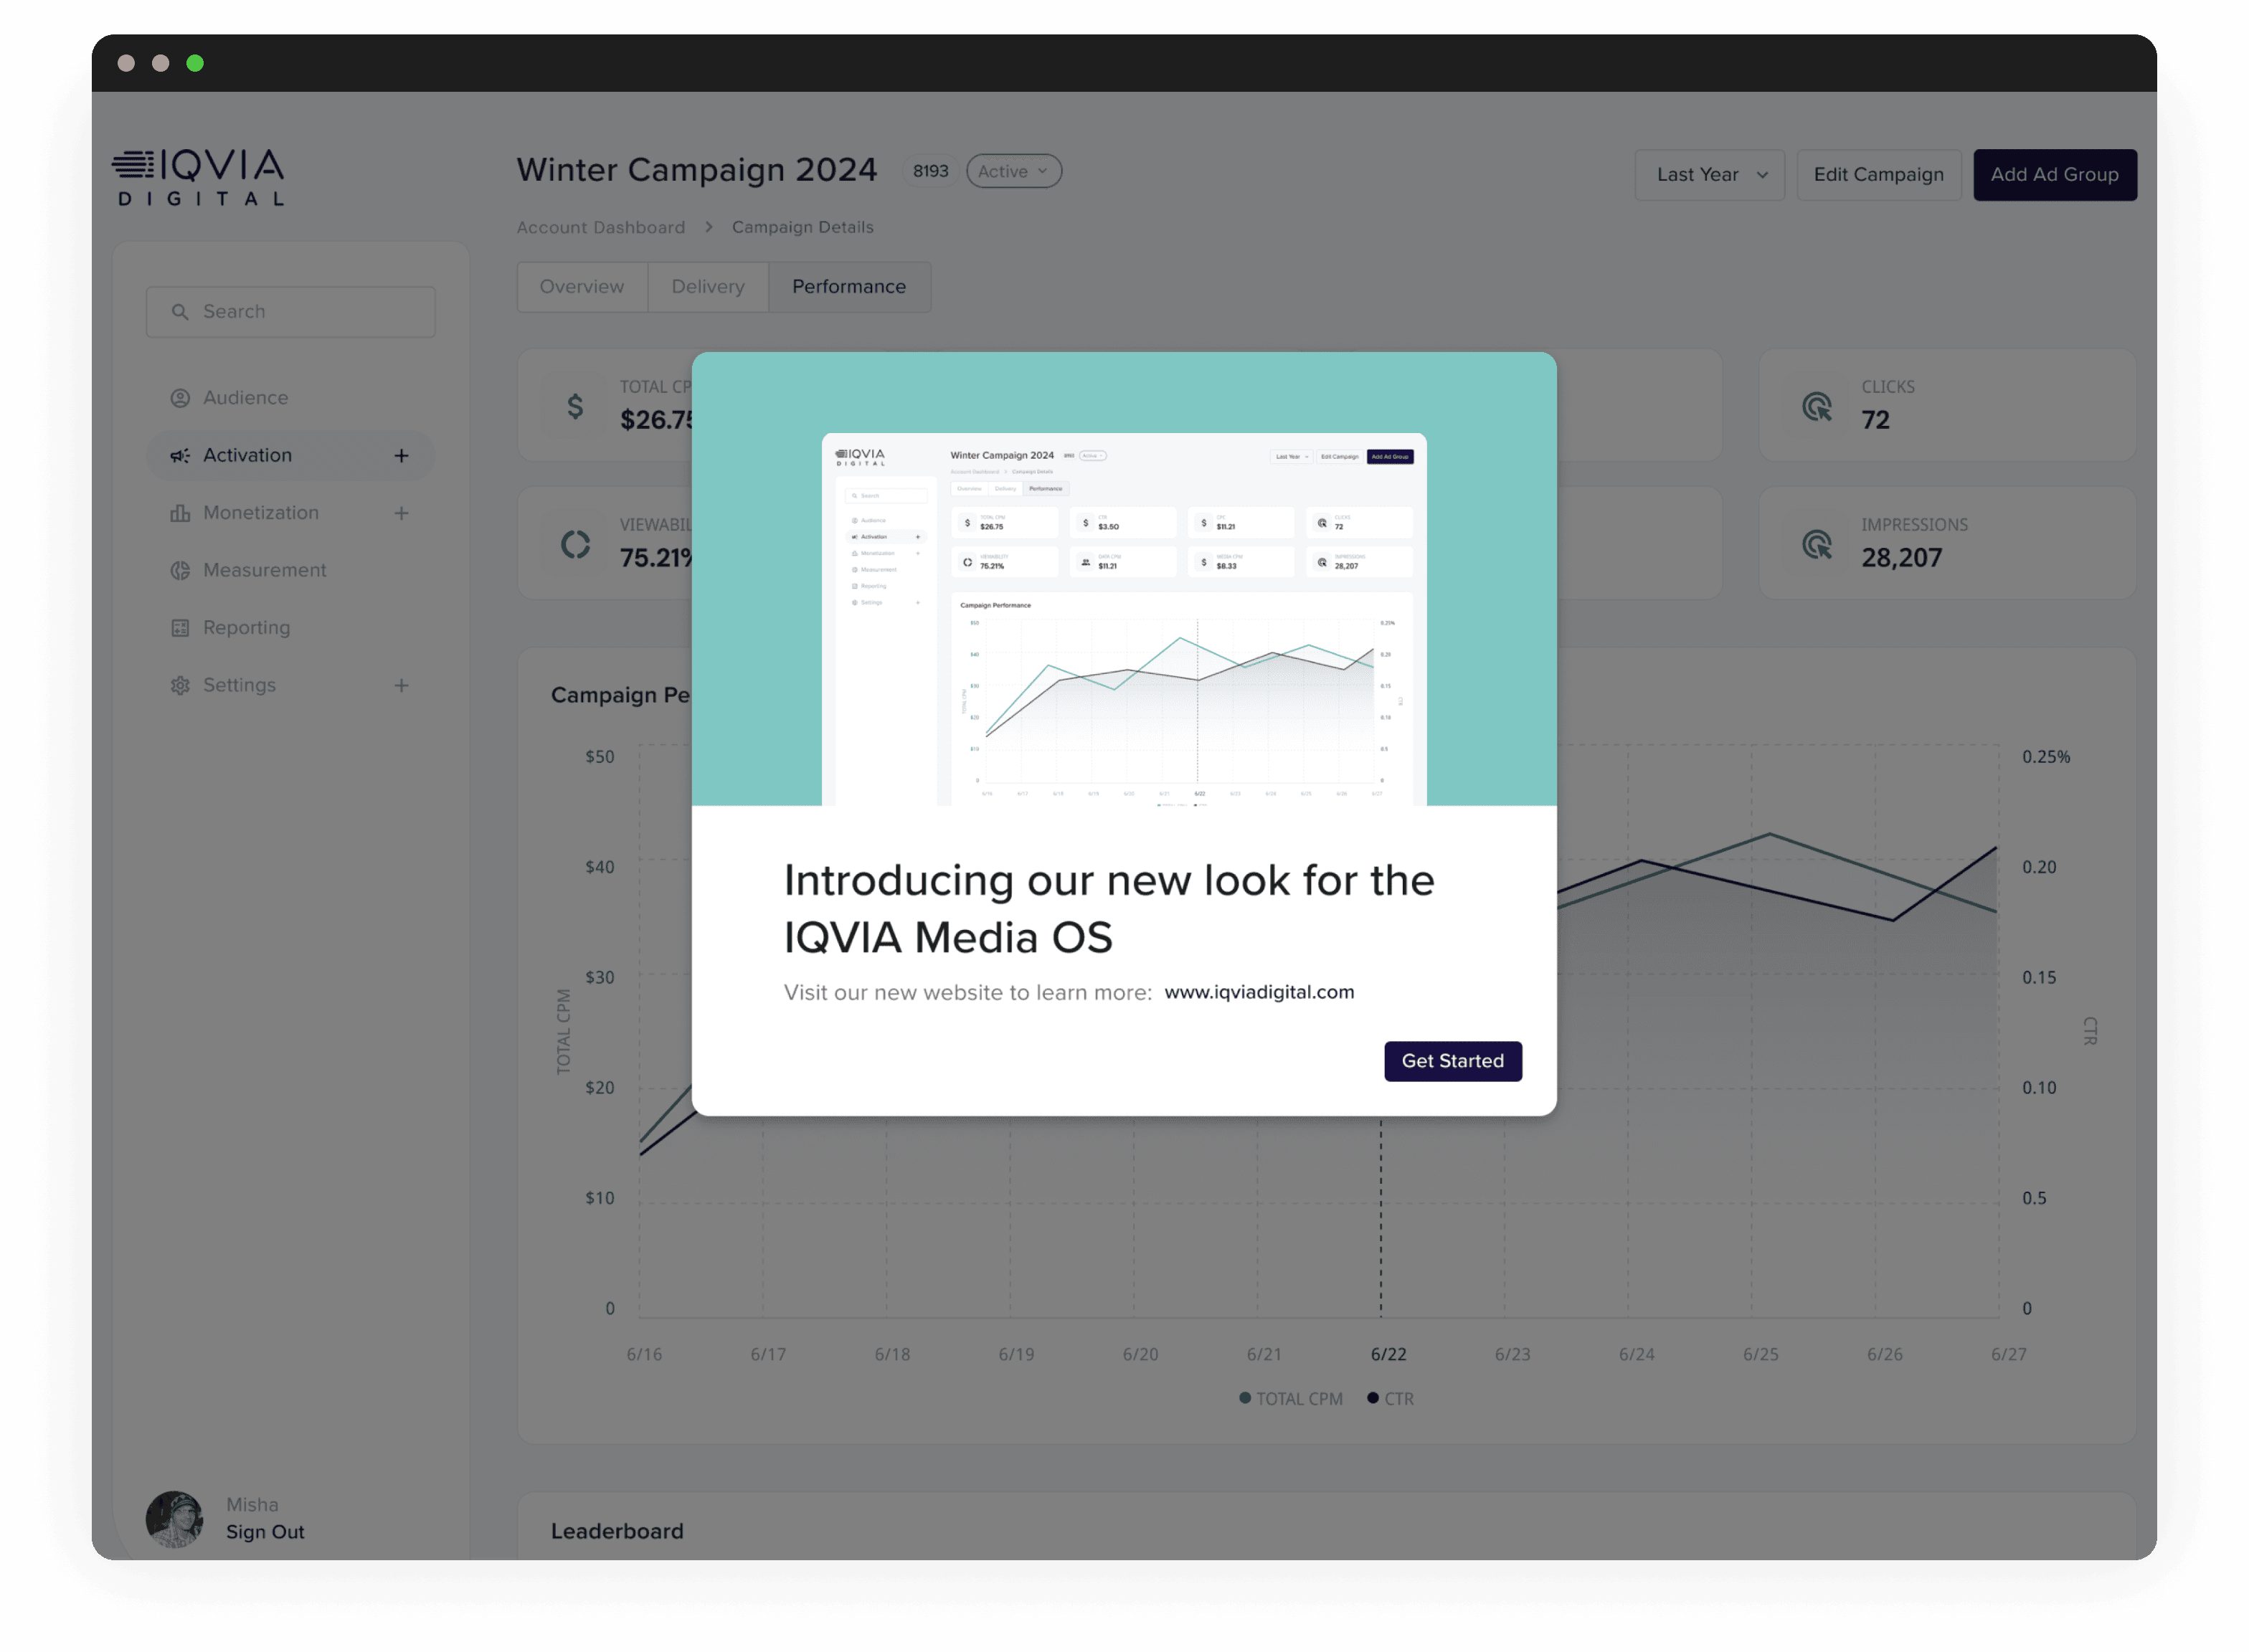Click the Audience person icon
The height and width of the screenshot is (1652, 2249).
[x=180, y=398]
